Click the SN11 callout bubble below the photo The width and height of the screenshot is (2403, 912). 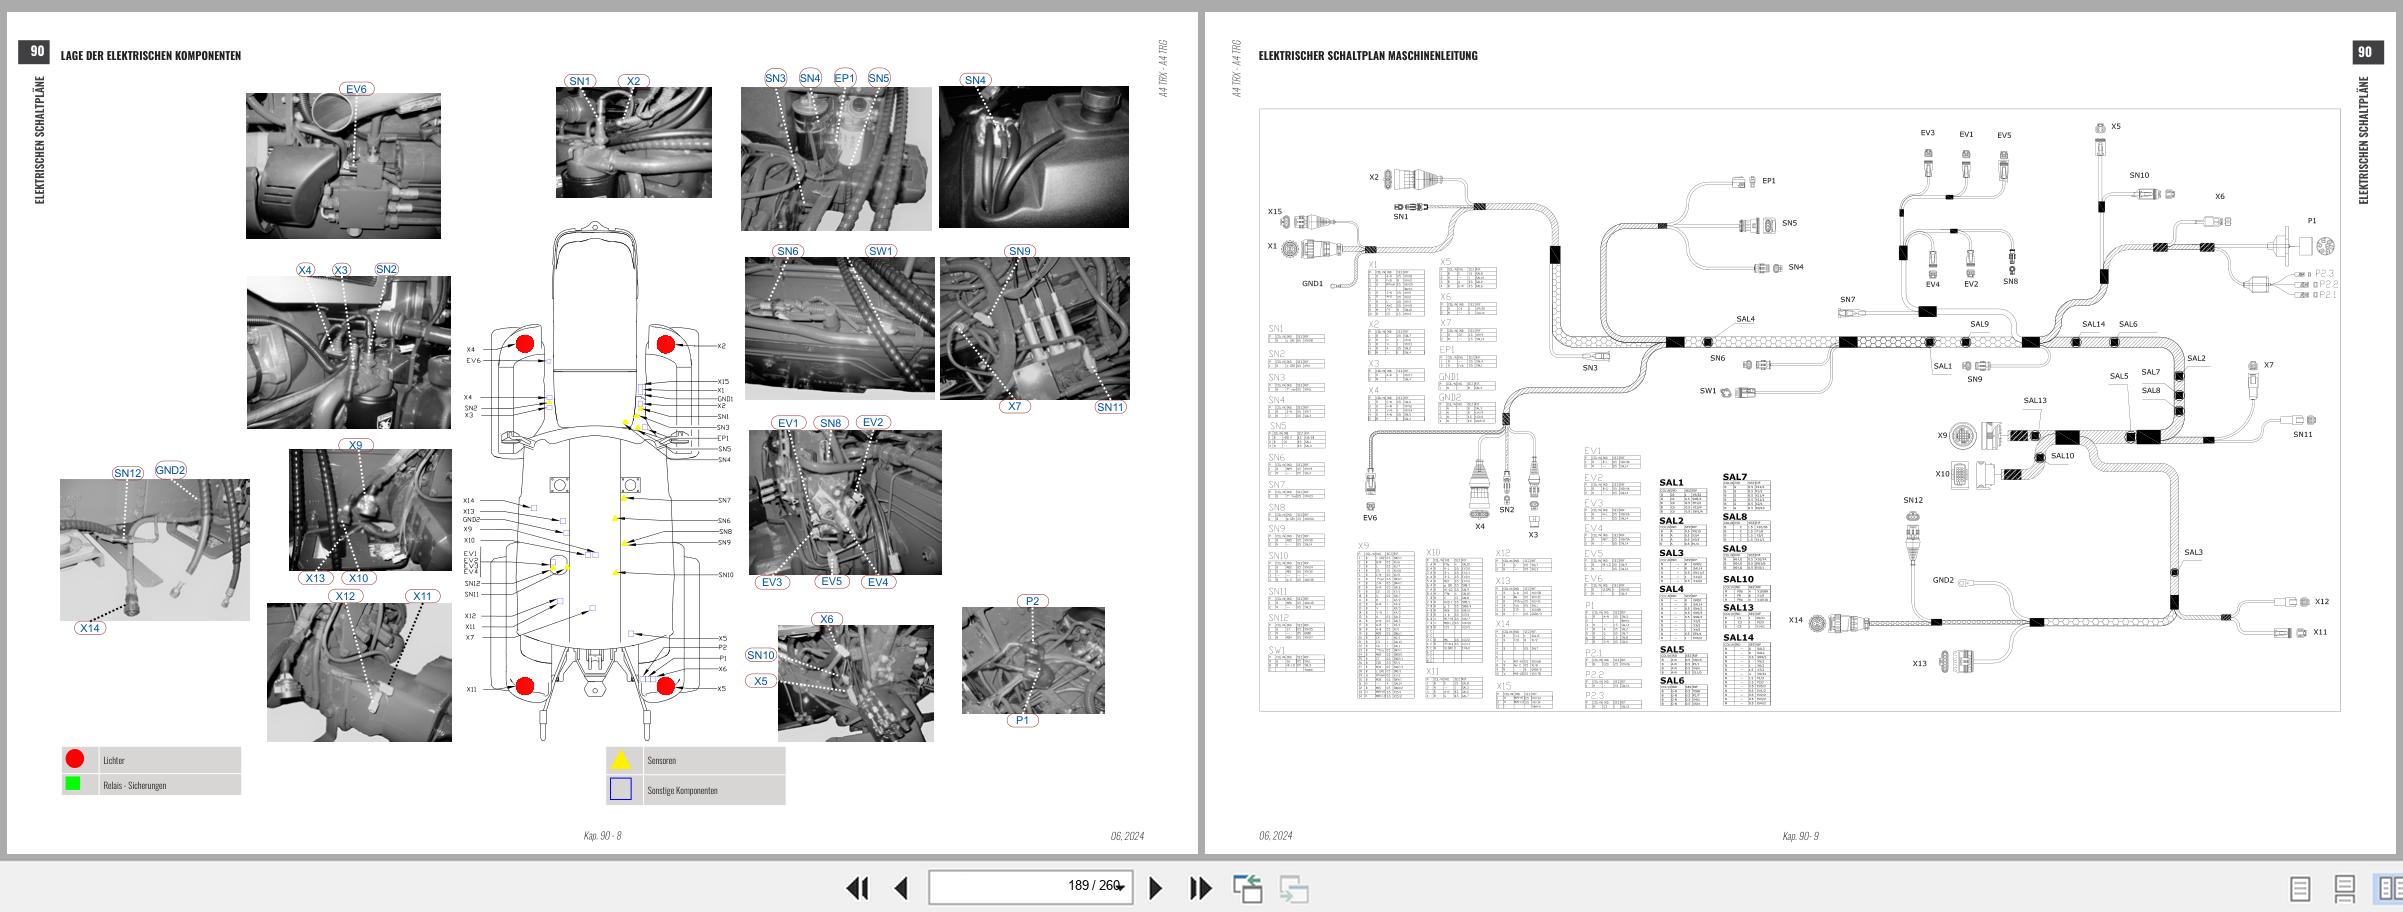pos(1110,407)
